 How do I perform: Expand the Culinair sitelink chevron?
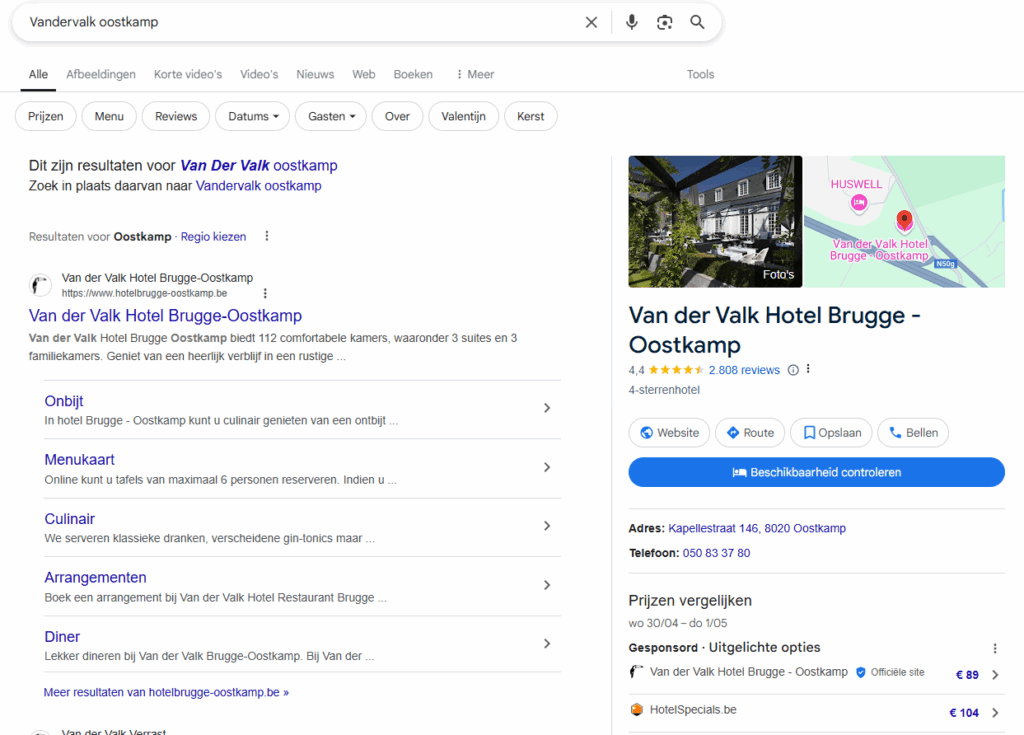tap(547, 526)
